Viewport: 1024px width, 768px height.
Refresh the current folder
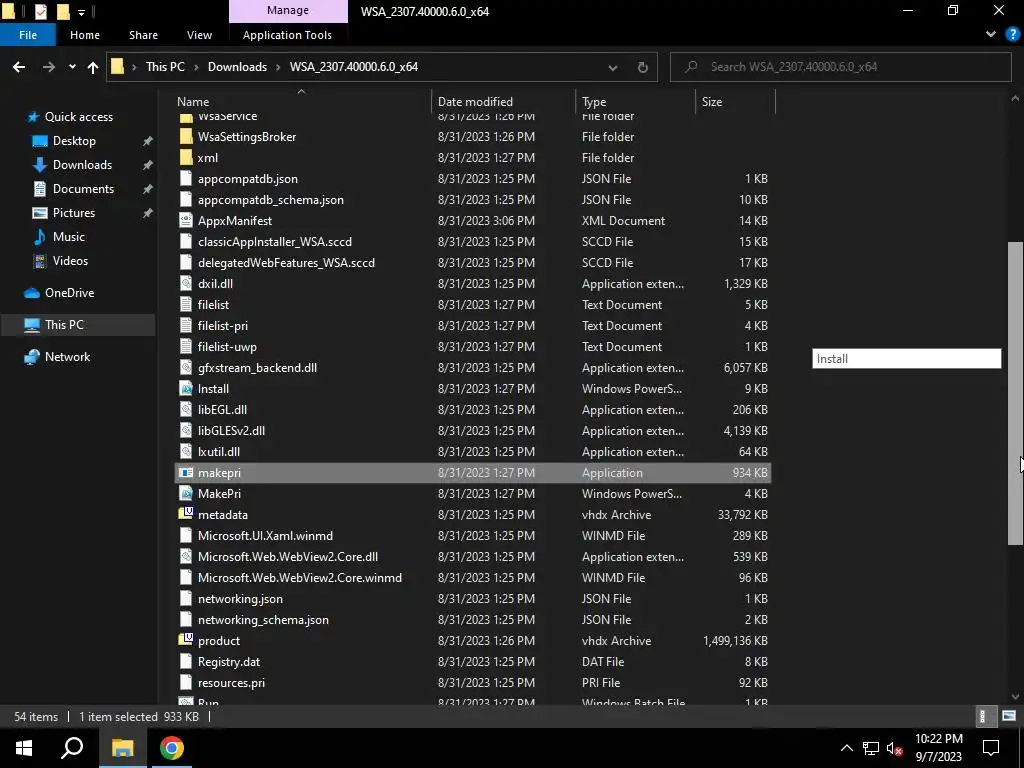point(643,67)
